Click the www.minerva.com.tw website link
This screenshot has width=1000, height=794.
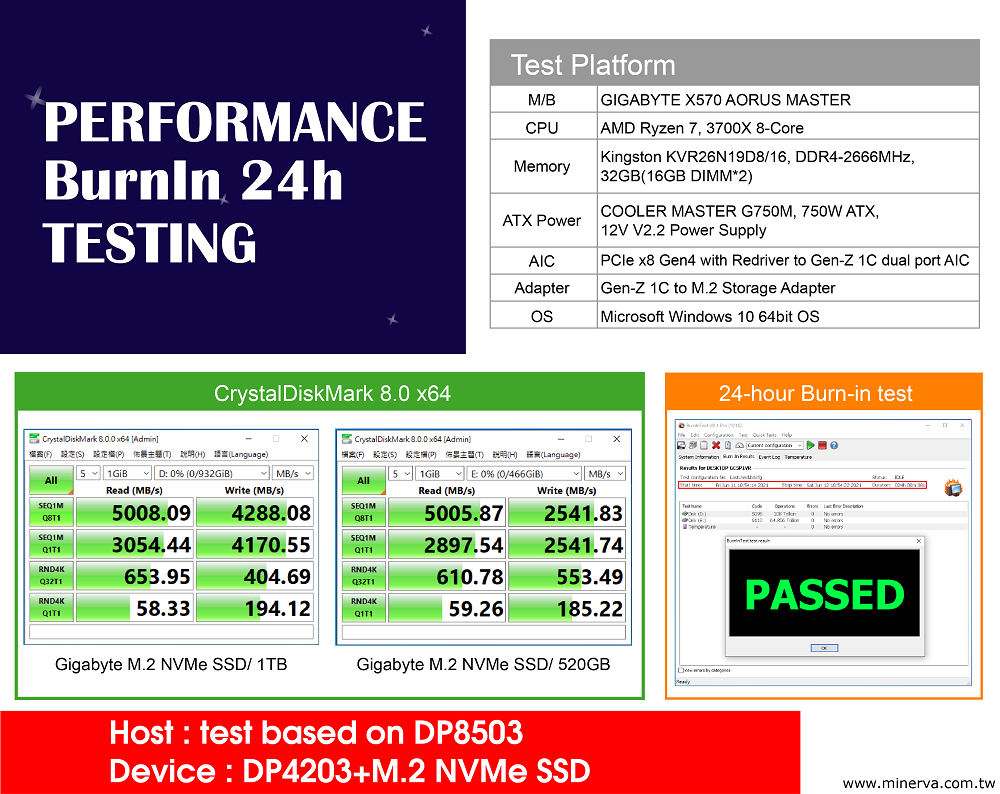click(x=919, y=783)
